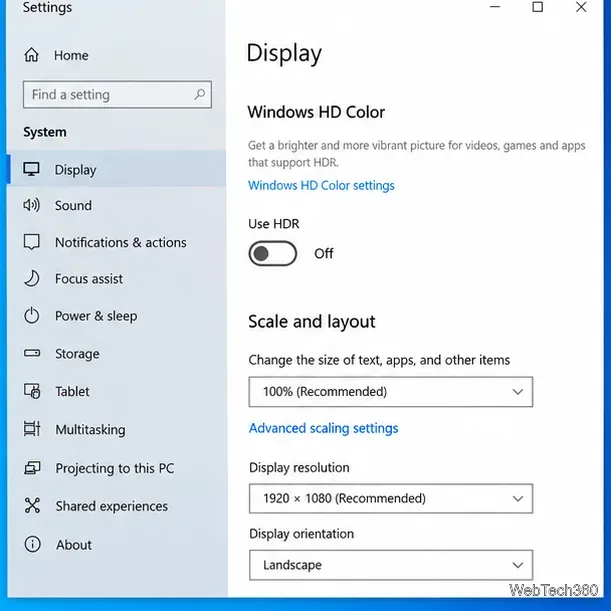Click the Display monitor icon in sidebar

pyautogui.click(x=31, y=170)
